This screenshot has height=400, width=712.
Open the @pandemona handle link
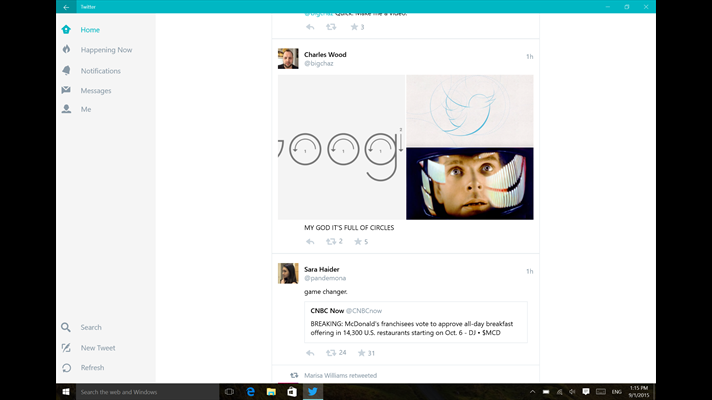coord(325,278)
